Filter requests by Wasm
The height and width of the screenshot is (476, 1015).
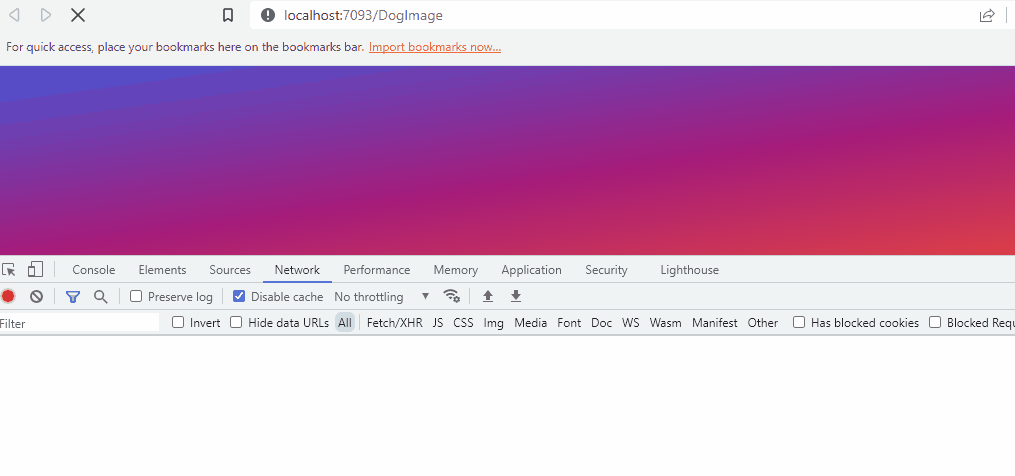[x=665, y=323]
